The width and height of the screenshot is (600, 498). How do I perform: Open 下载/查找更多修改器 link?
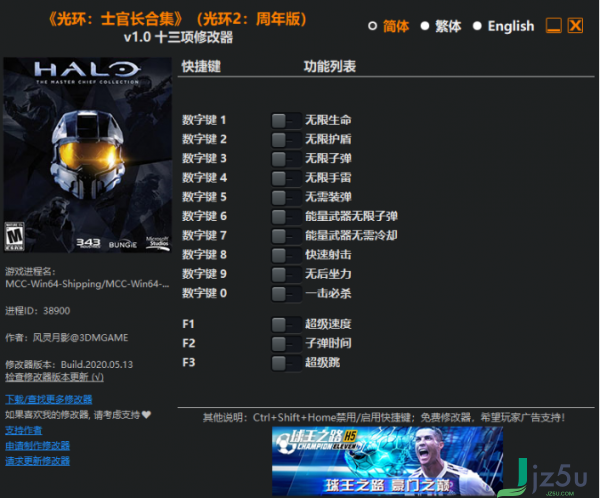49,400
